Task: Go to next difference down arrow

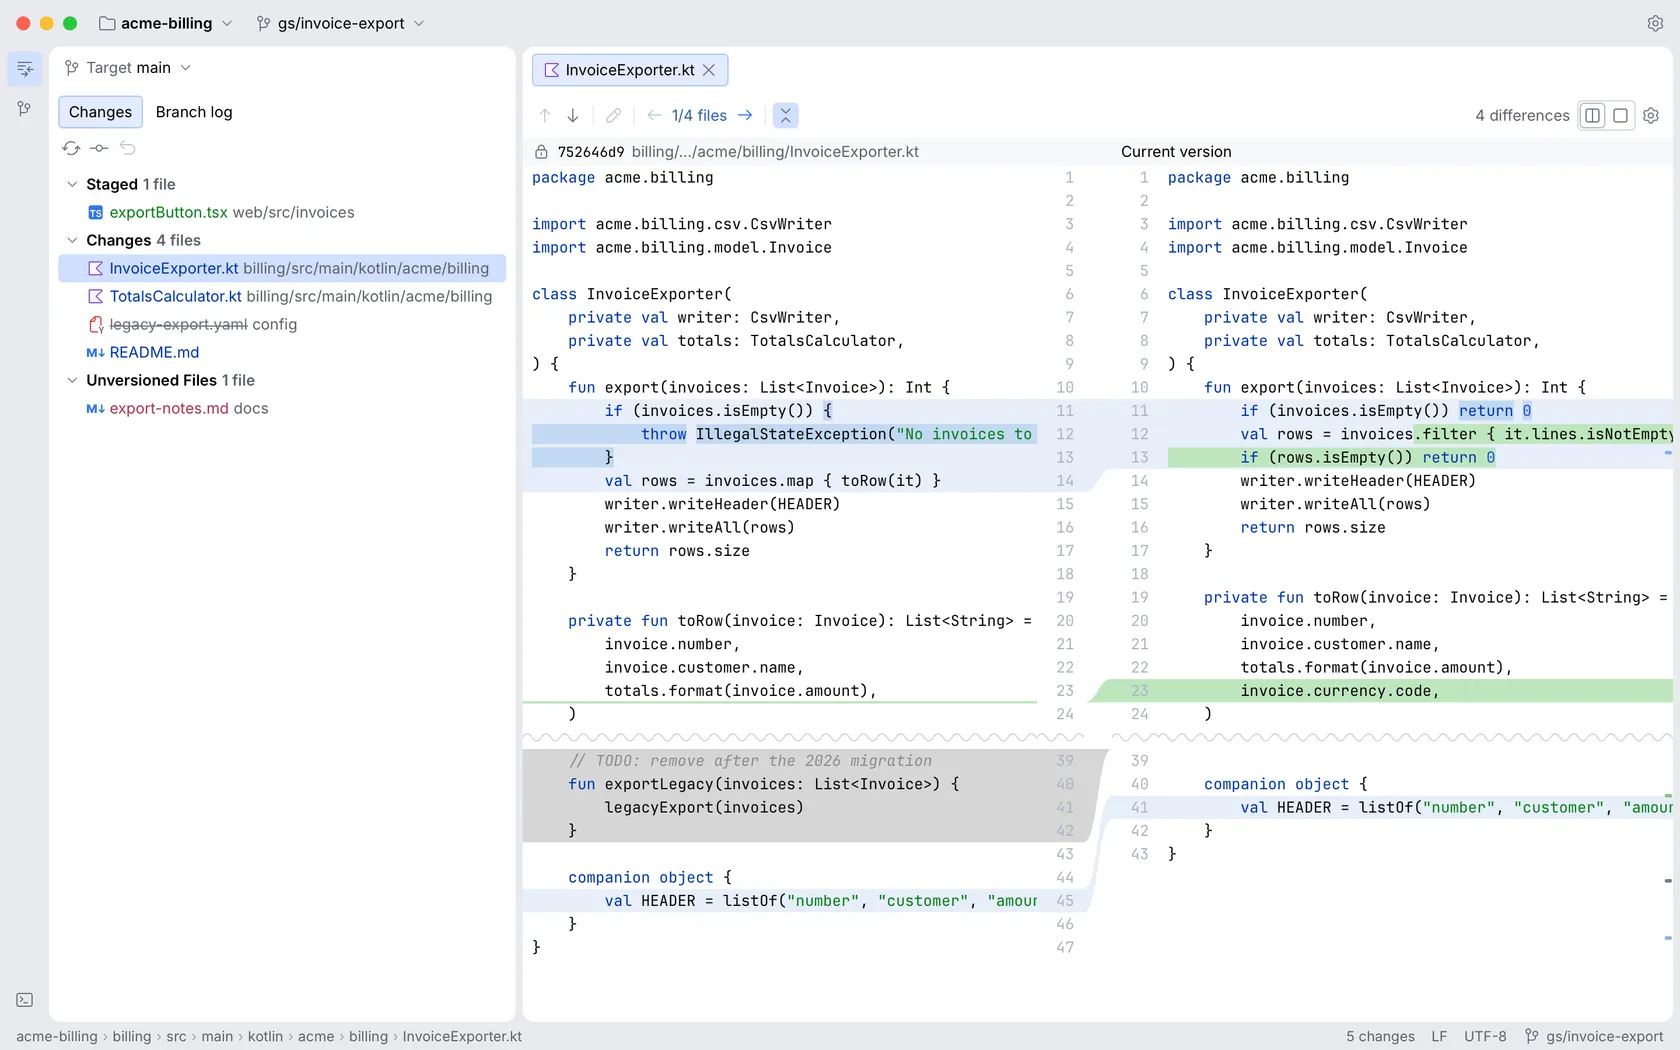Action: (573, 116)
